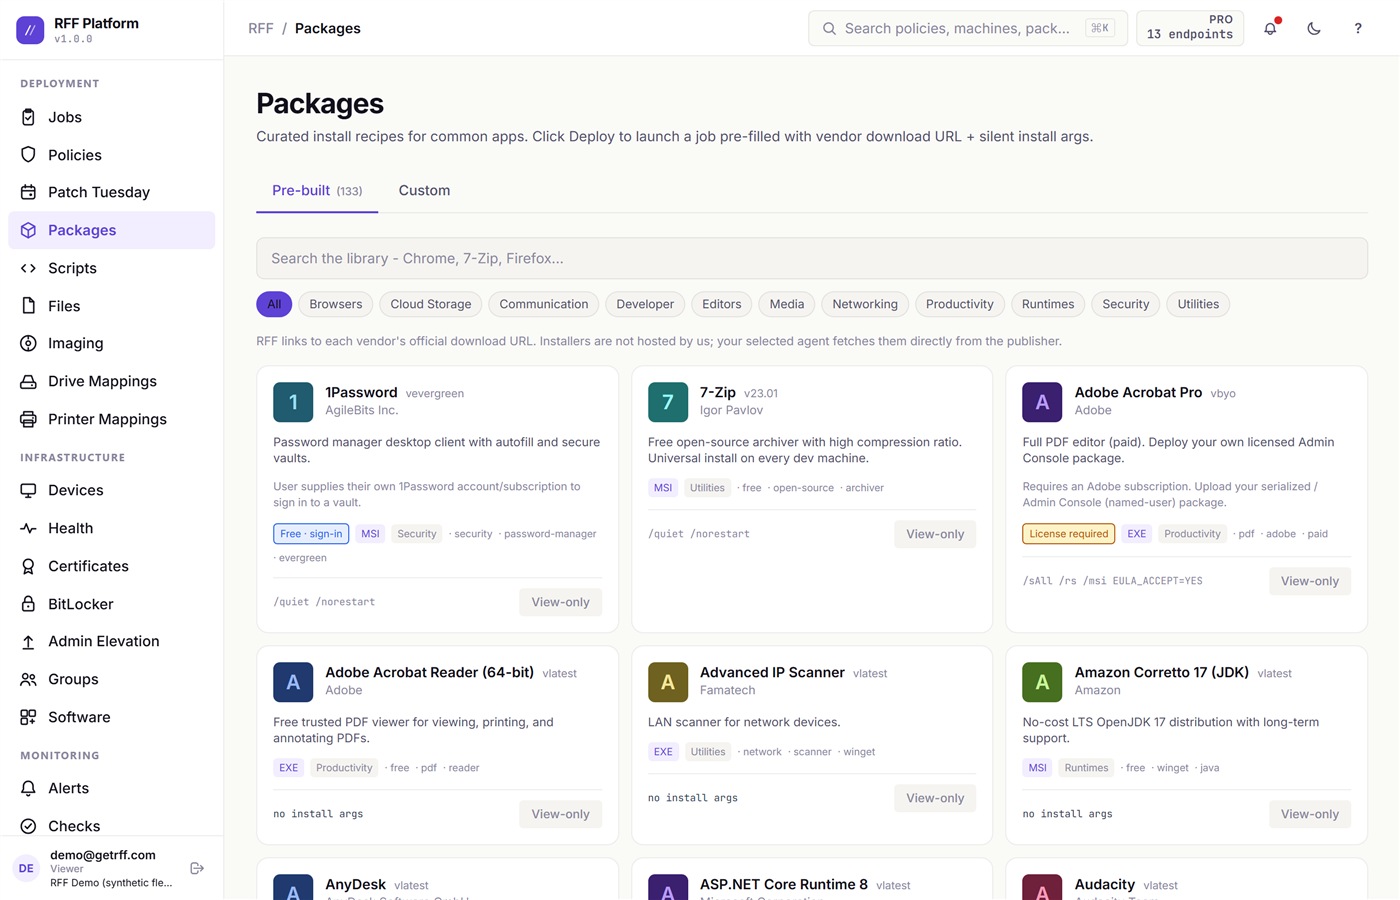Open the Jobs clipboard icon
This screenshot has height=900, width=1400.
pyautogui.click(x=28, y=117)
